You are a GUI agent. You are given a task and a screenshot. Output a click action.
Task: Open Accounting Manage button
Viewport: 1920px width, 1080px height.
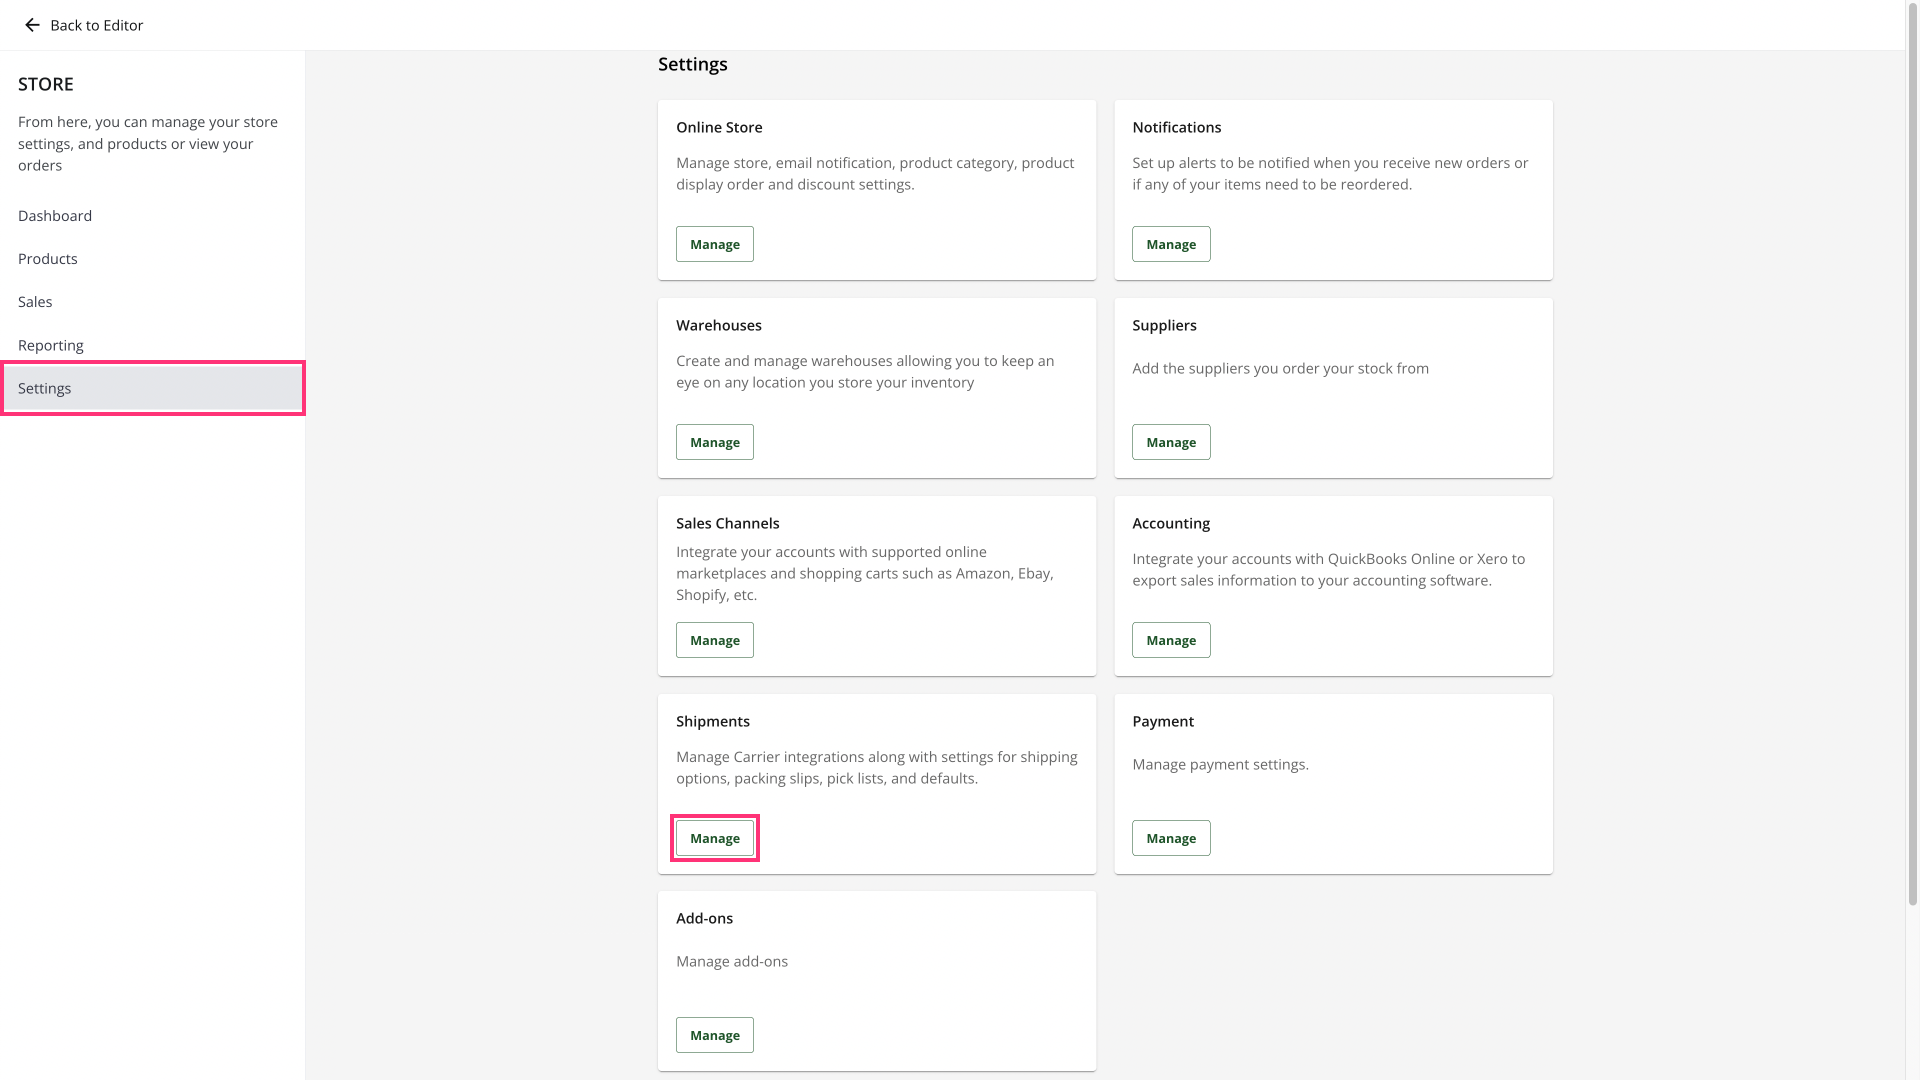coord(1170,640)
